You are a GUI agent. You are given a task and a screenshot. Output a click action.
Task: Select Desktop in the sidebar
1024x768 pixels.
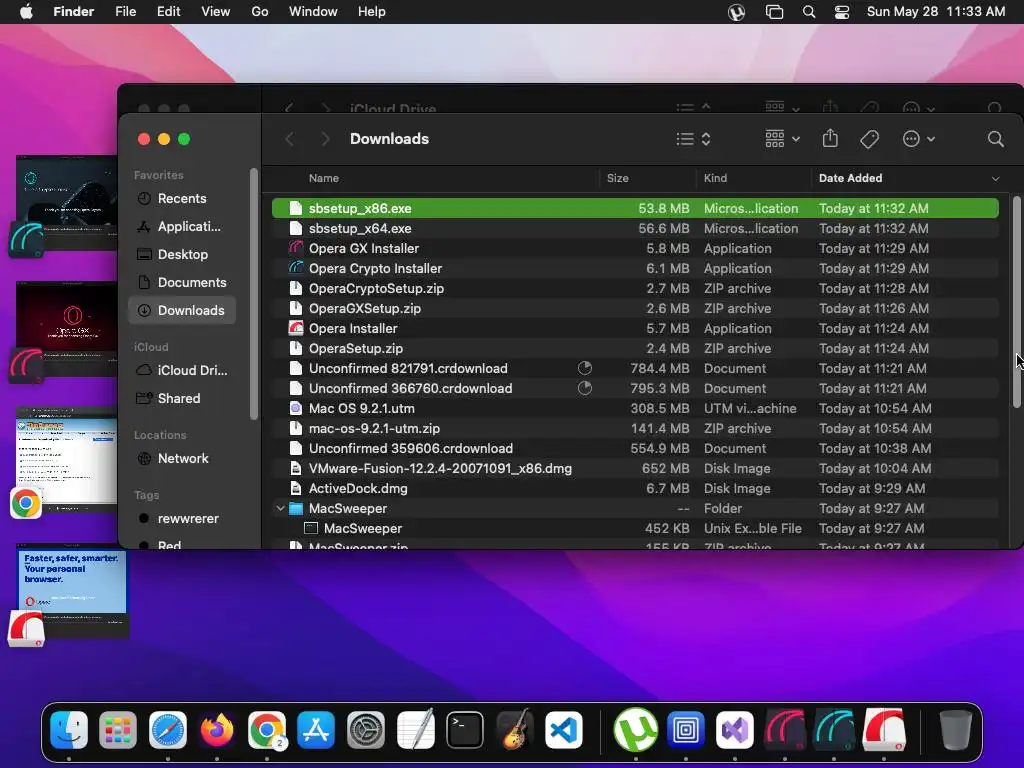pos(182,255)
